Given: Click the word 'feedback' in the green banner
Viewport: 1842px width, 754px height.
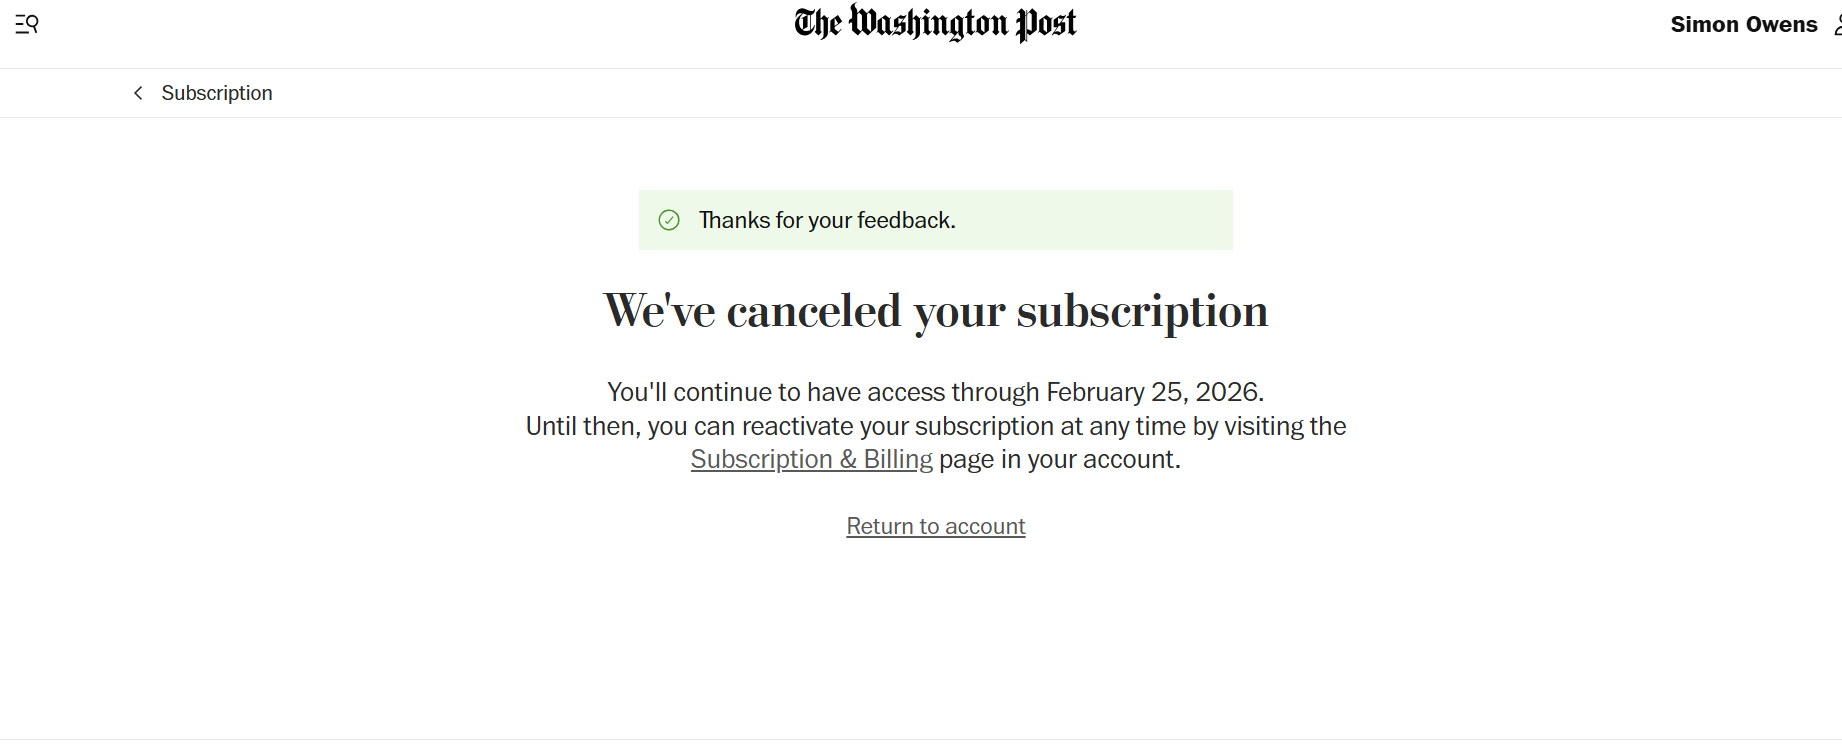Looking at the screenshot, I should [x=904, y=220].
